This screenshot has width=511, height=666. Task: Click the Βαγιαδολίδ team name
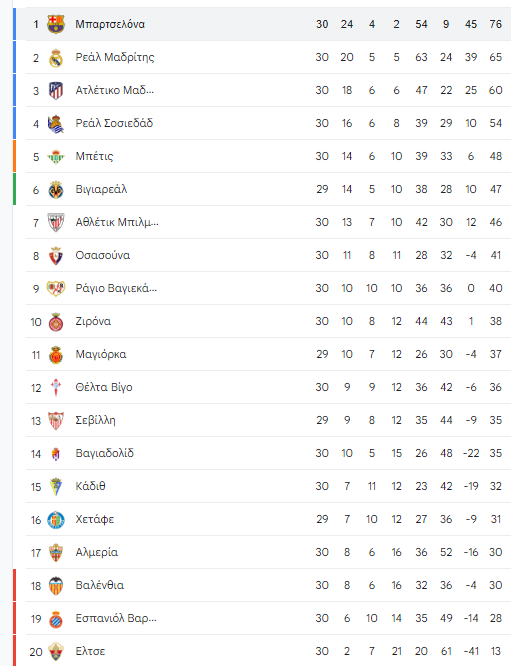coord(104,453)
